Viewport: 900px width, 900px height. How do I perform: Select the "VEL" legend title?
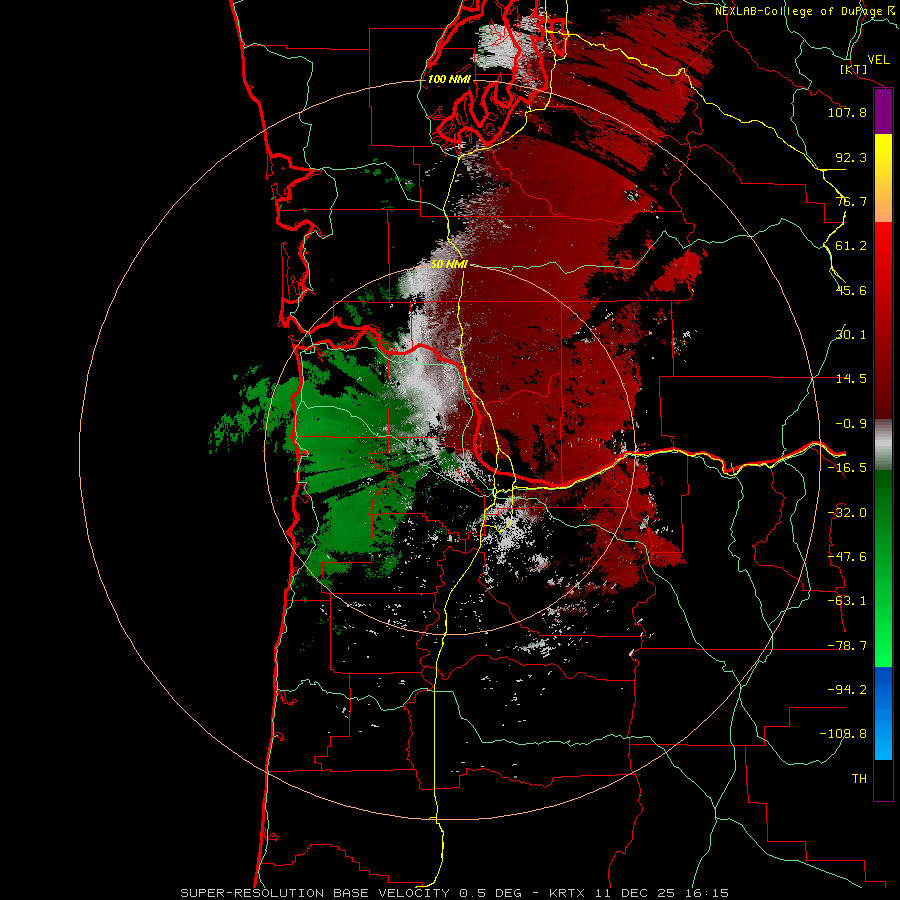click(x=878, y=60)
